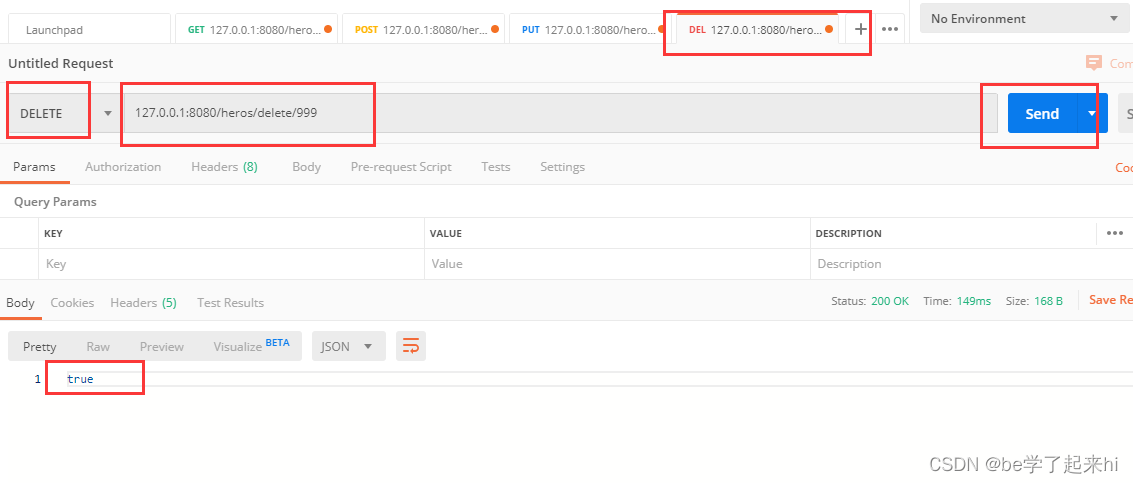Screen dimensions: 1133x483
Task: Select the response Body tab
Action: tap(20, 303)
